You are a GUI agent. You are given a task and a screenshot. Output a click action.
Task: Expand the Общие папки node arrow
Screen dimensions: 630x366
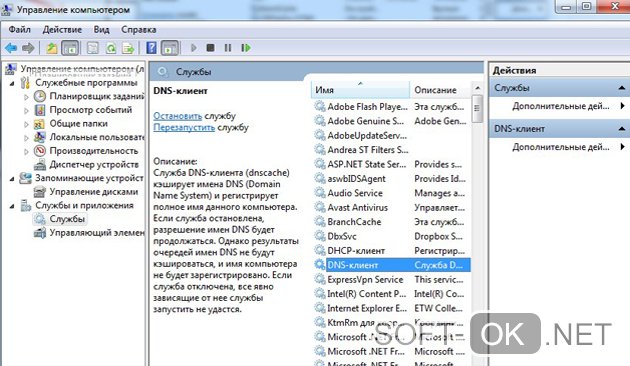(x=26, y=124)
